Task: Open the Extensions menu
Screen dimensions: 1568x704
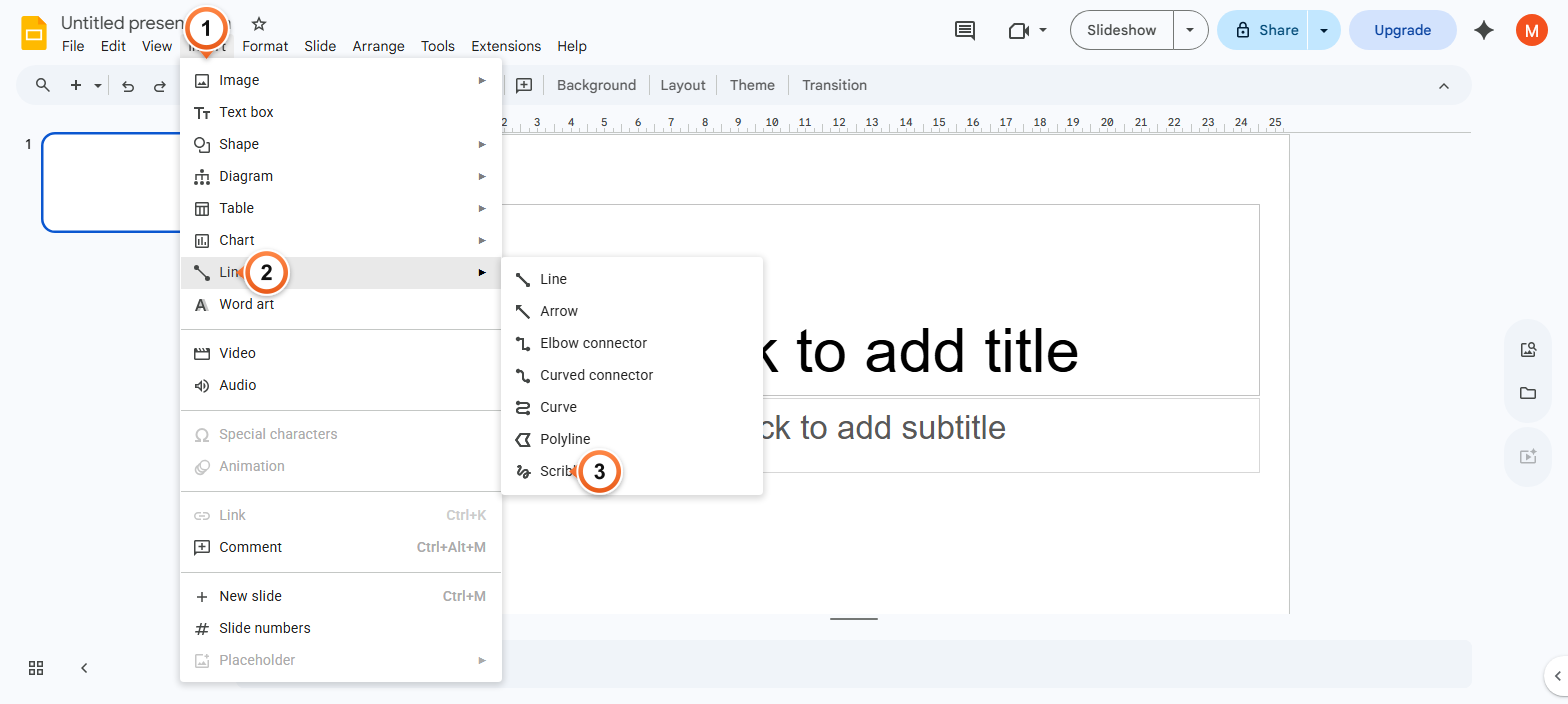Action: tap(506, 46)
